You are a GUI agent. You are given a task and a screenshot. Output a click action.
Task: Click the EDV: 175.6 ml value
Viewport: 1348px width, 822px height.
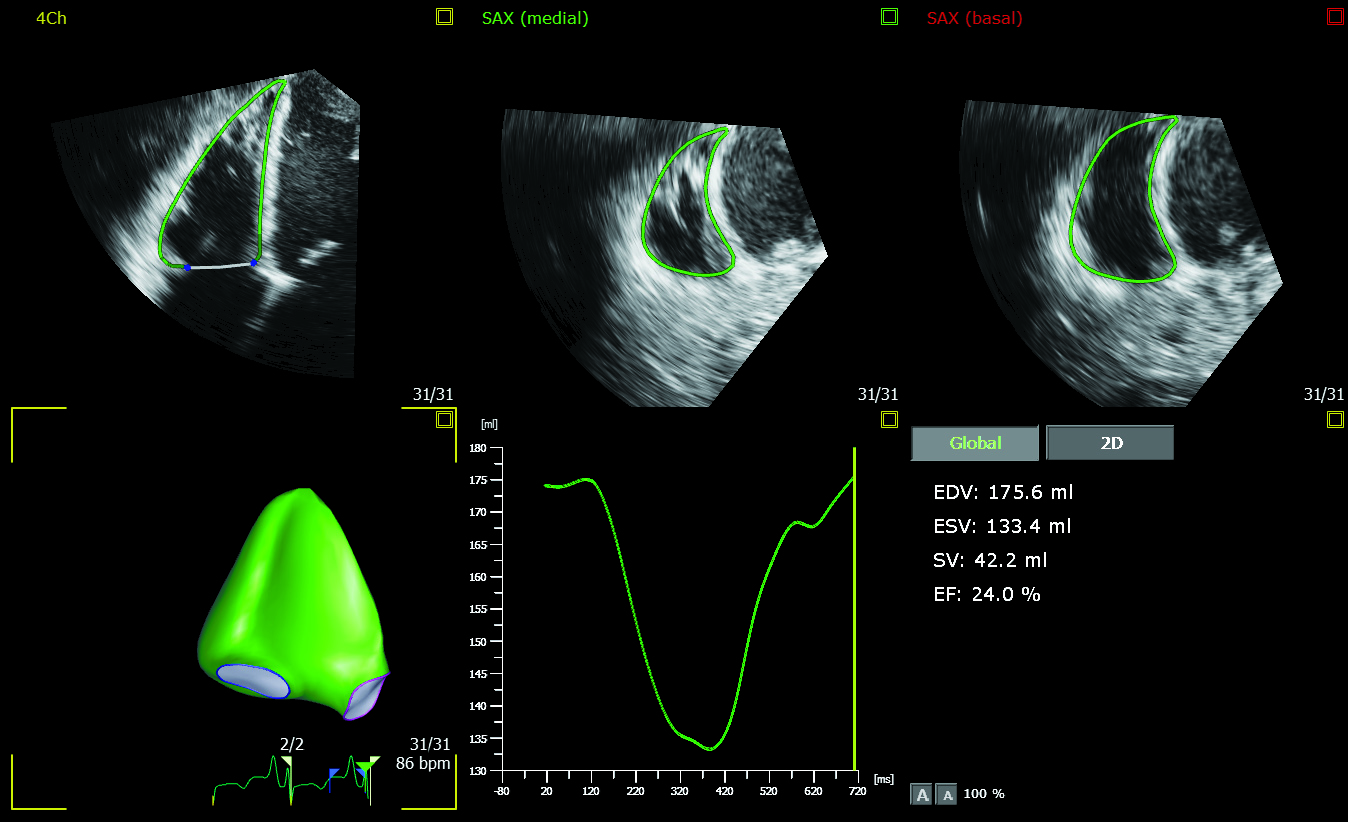click(1003, 492)
